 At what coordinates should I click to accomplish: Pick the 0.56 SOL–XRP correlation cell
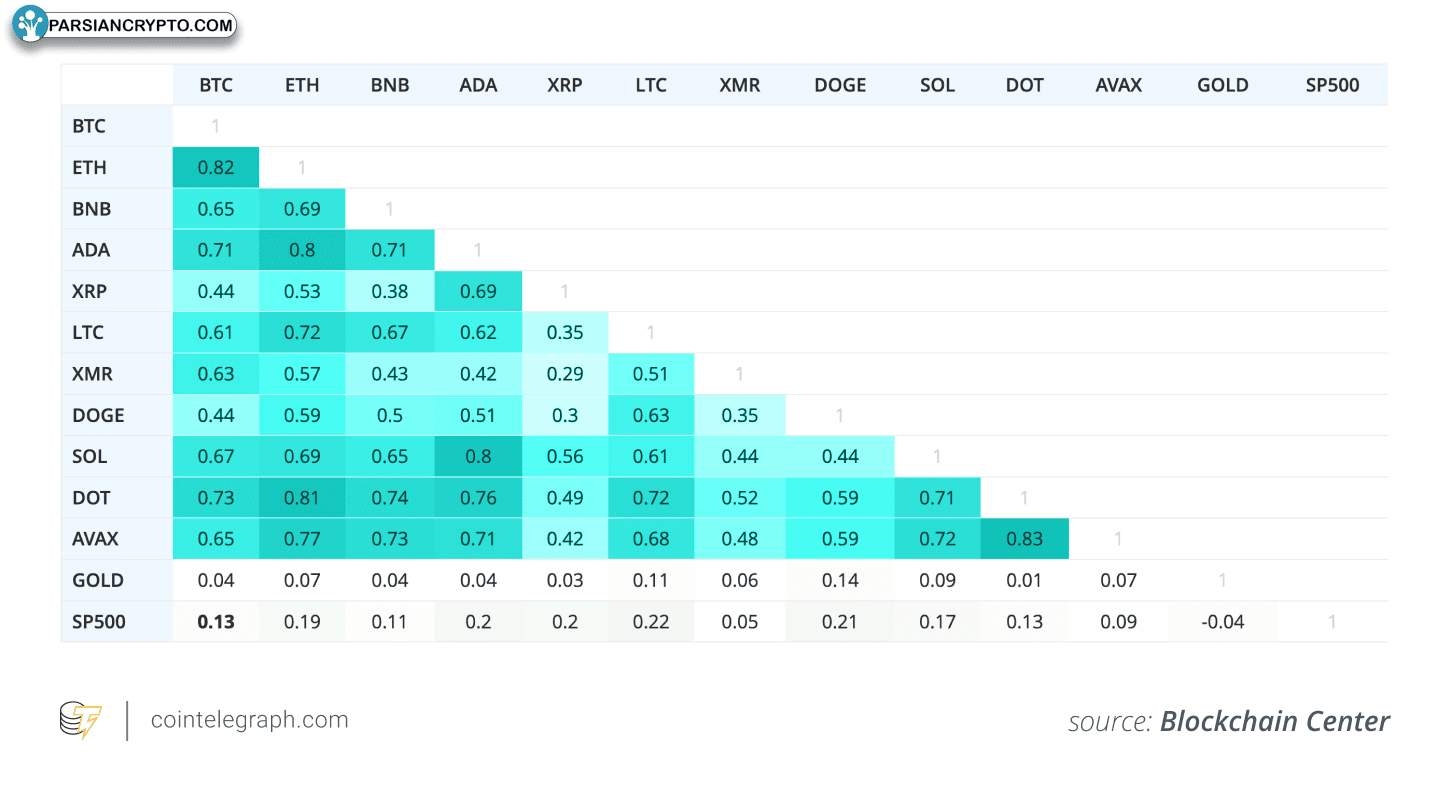pyautogui.click(x=565, y=456)
